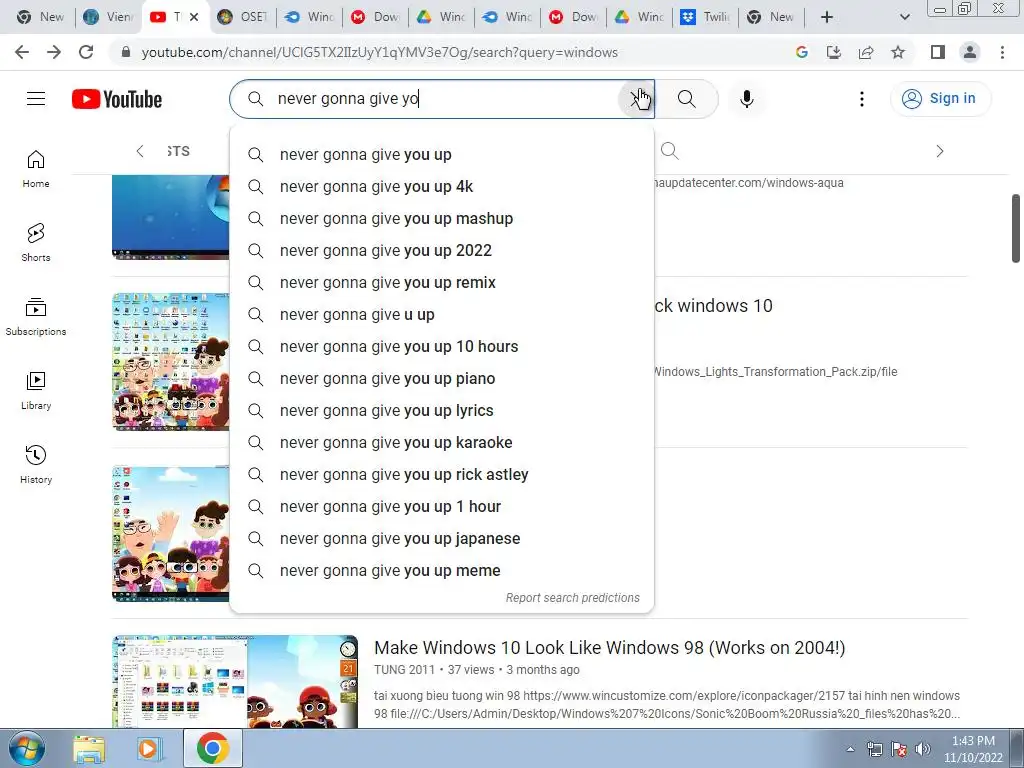The image size is (1024, 768).
Task: Click the taskbar clock showing 1:43 PM
Action: tap(973, 749)
